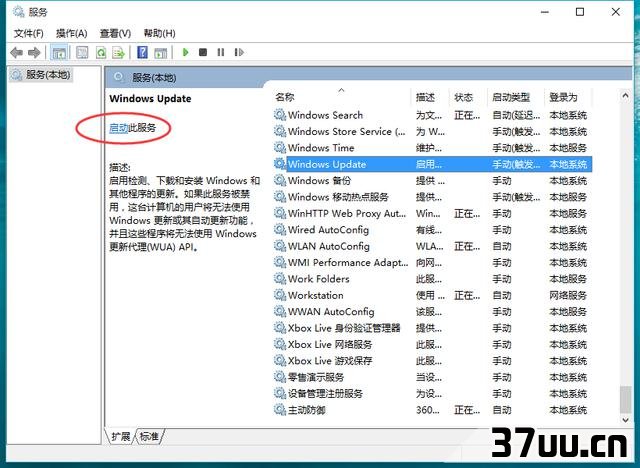Select the WLAN AutoConfig service name
This screenshot has height=468, width=640.
click(x=329, y=246)
